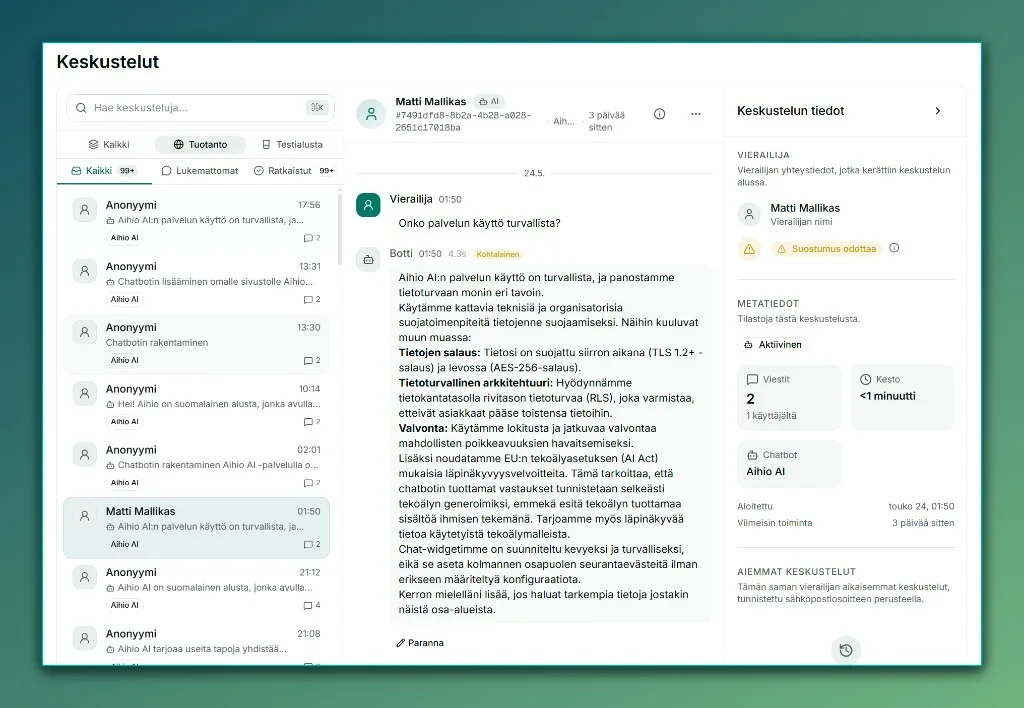Open the Ratkaistut tab

click(x=294, y=170)
